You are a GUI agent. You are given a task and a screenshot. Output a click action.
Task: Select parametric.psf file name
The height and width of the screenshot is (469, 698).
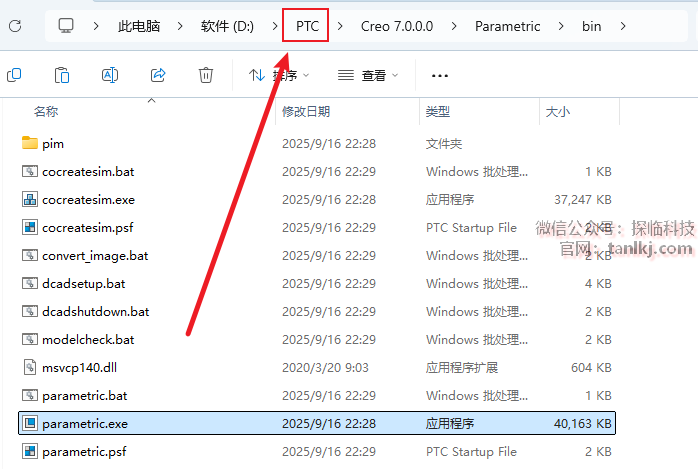click(x=84, y=452)
